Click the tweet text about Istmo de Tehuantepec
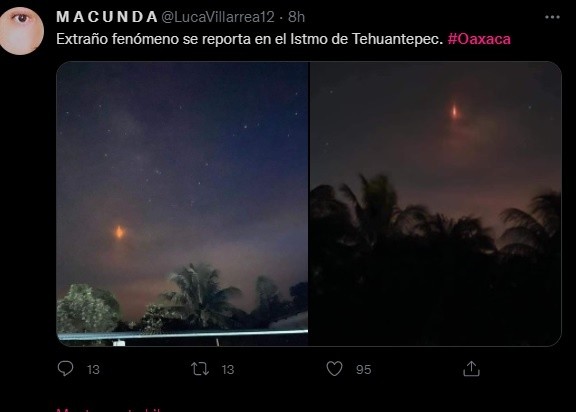This screenshot has height=412, width=576. pos(250,39)
